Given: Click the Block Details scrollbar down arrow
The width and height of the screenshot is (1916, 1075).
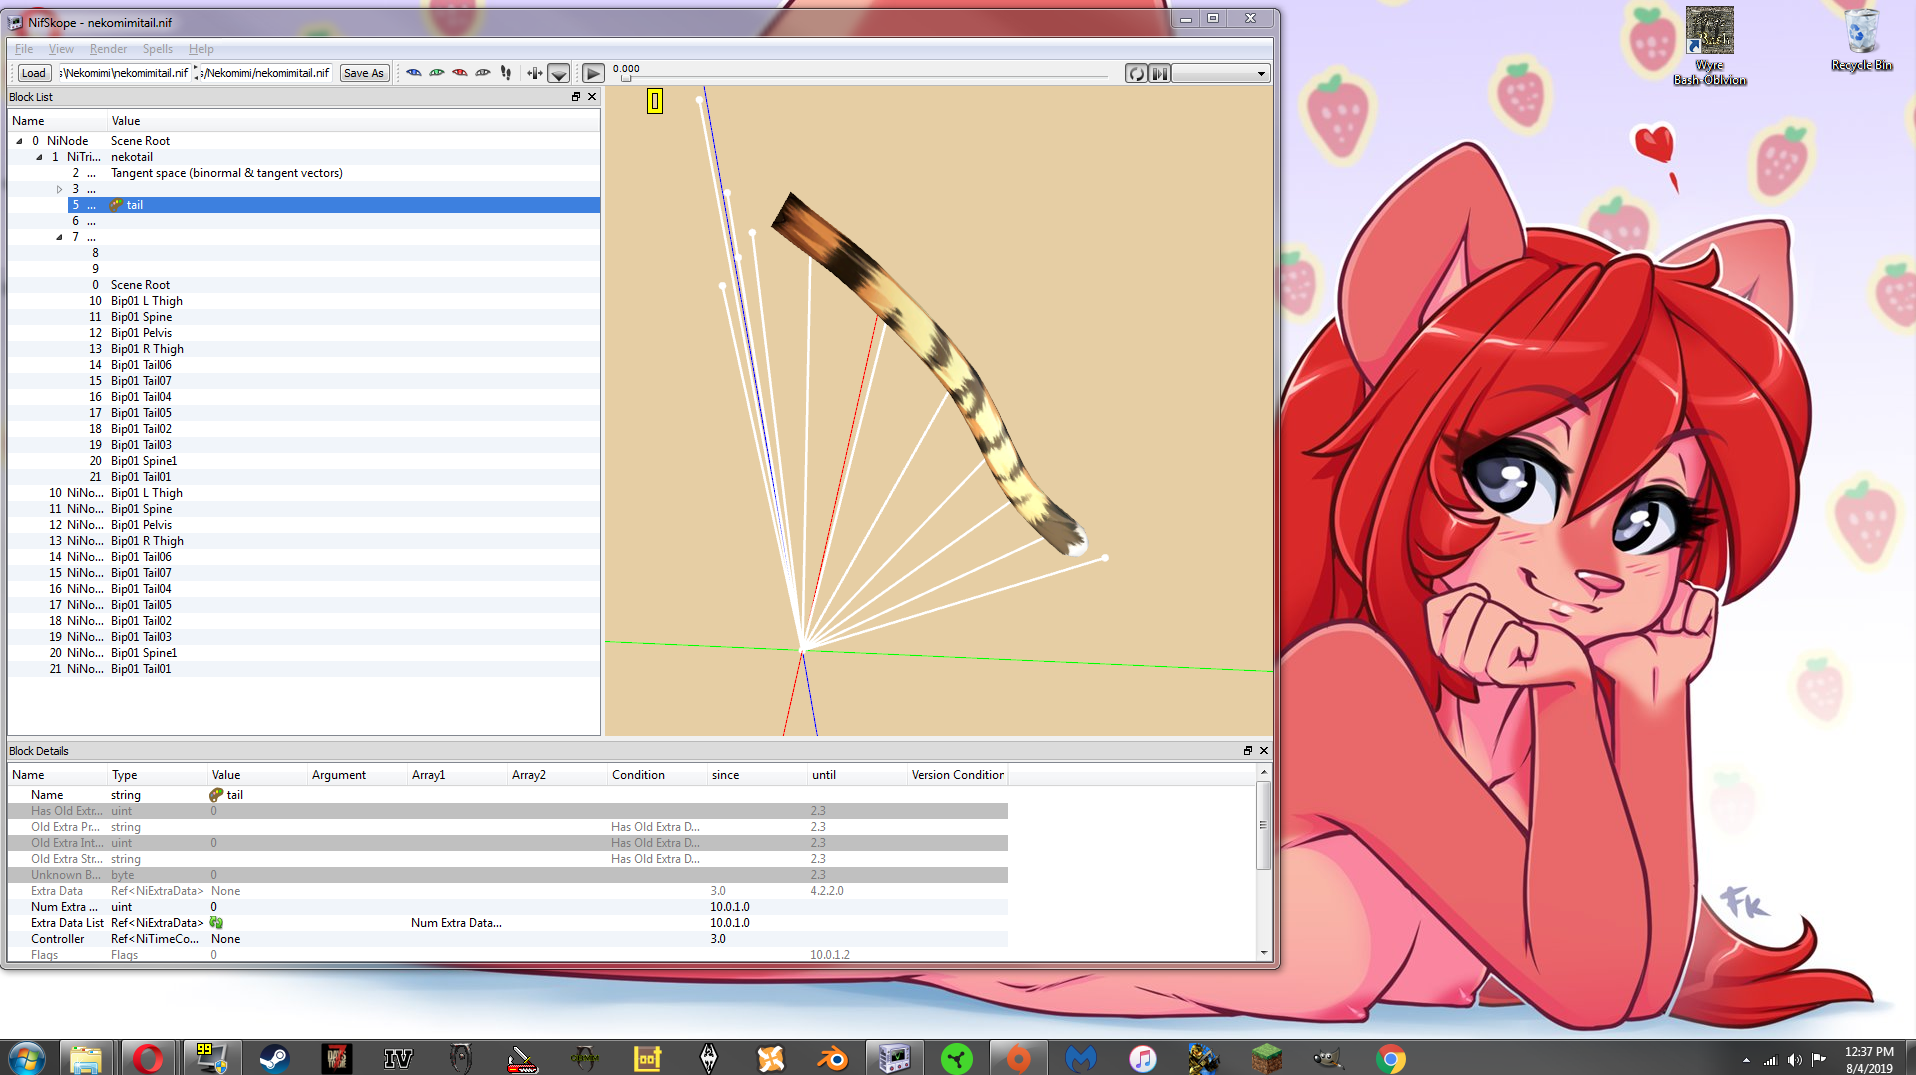Looking at the screenshot, I should [1264, 953].
